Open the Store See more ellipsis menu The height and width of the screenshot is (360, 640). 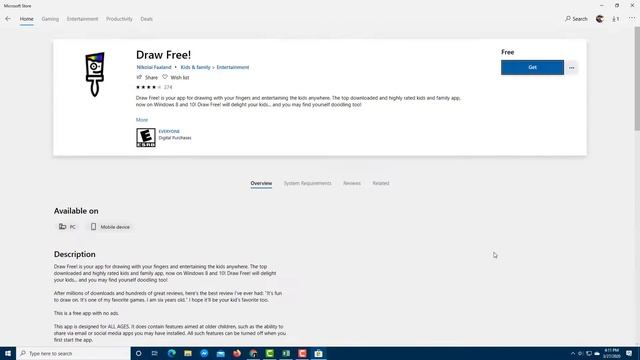[x=632, y=18]
